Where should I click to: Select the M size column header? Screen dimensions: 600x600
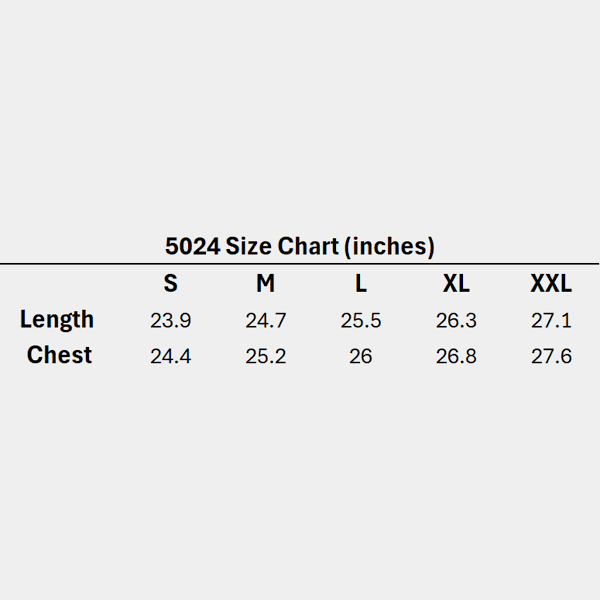pos(265,284)
